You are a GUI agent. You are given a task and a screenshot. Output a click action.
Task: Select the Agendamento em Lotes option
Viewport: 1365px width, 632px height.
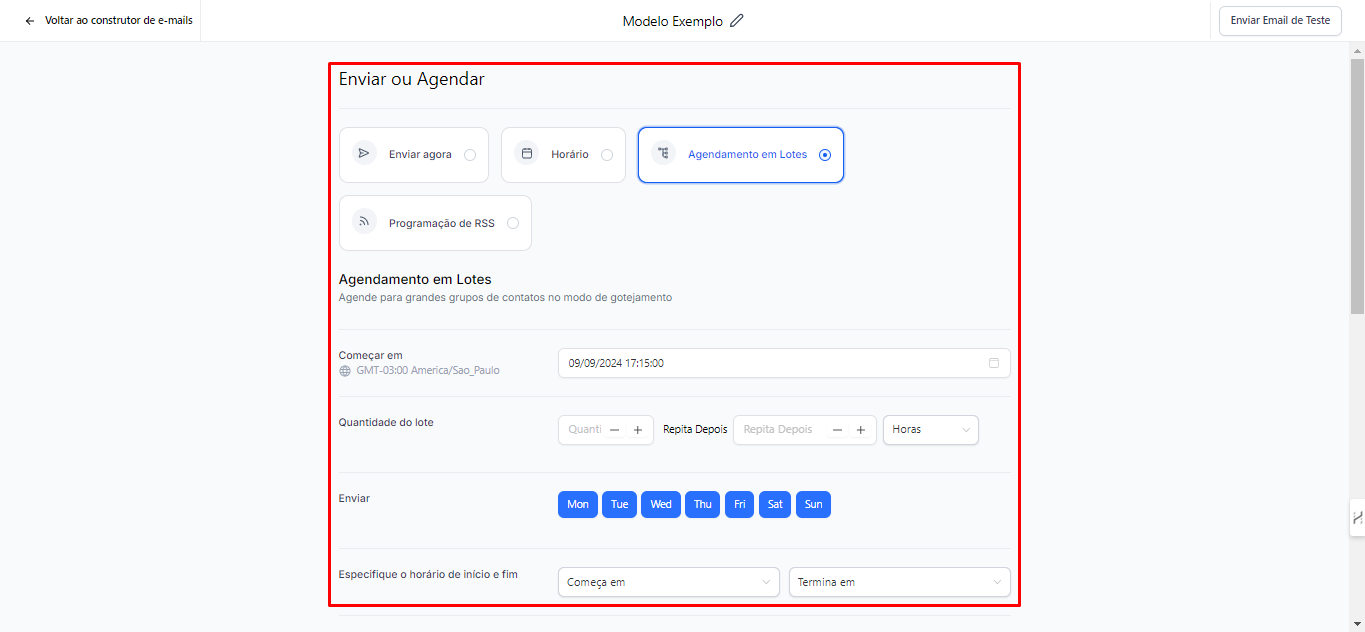click(824, 155)
